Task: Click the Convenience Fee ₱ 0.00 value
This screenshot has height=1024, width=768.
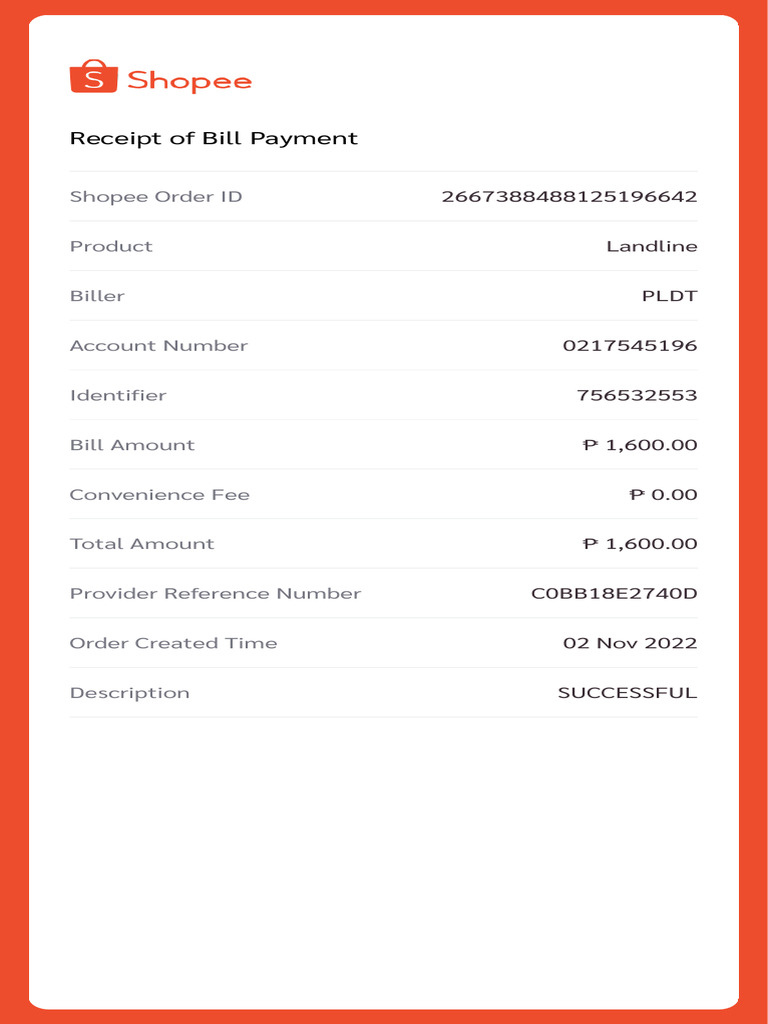Action: [664, 494]
